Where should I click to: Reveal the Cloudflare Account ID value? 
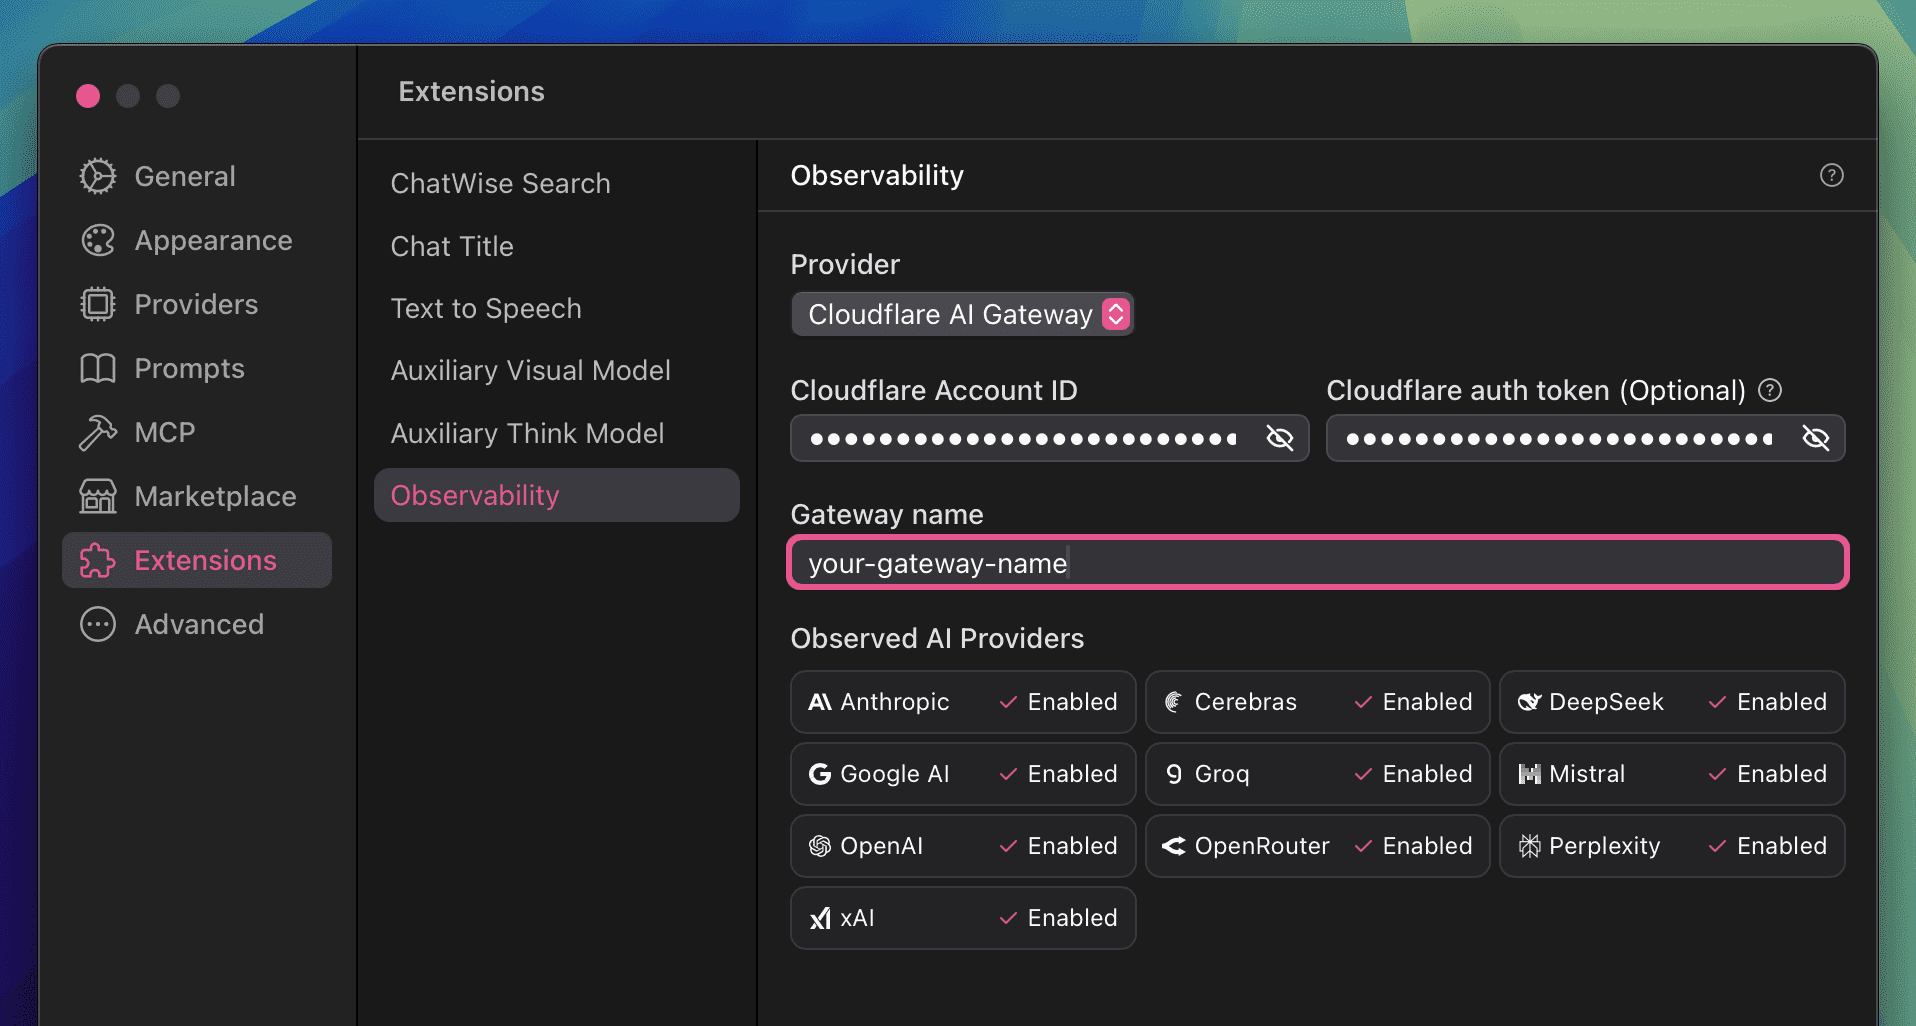pos(1280,438)
